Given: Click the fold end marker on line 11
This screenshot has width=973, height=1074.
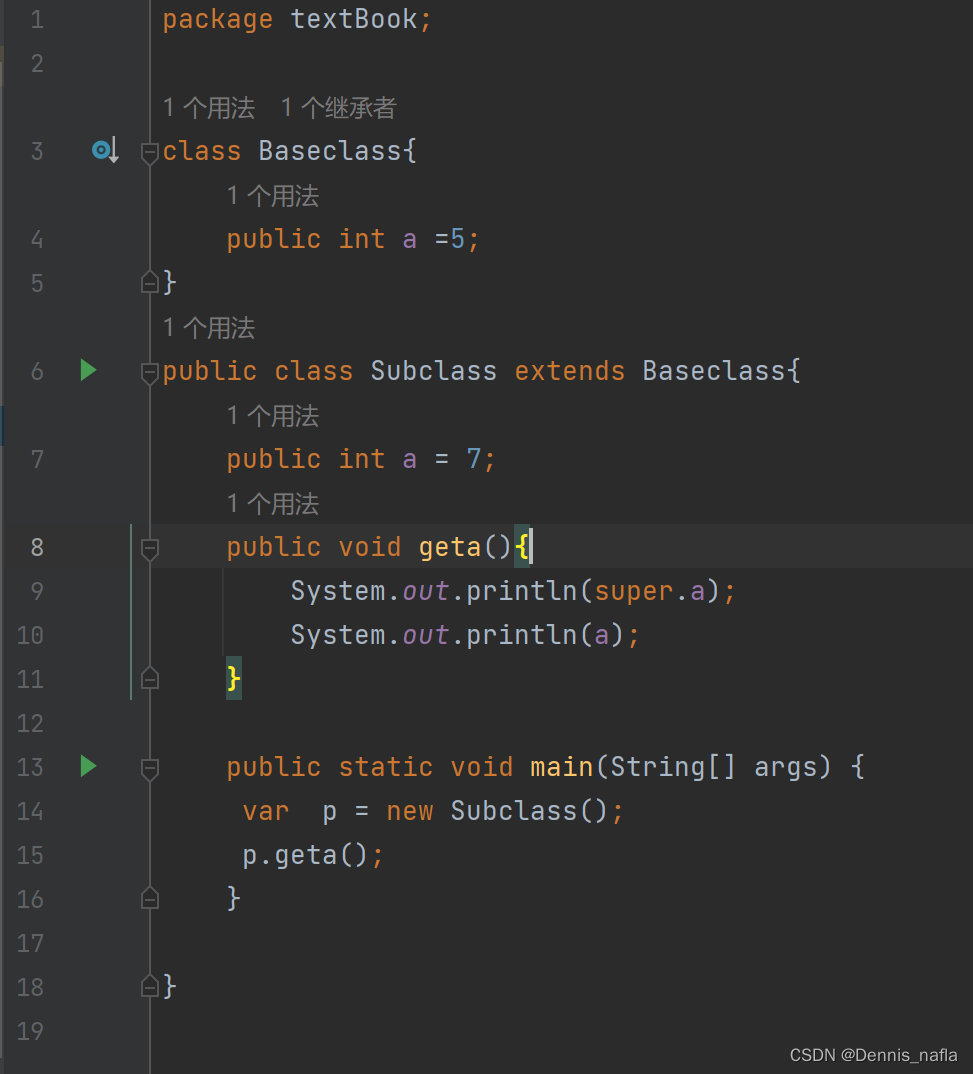Looking at the screenshot, I should coord(149,679).
